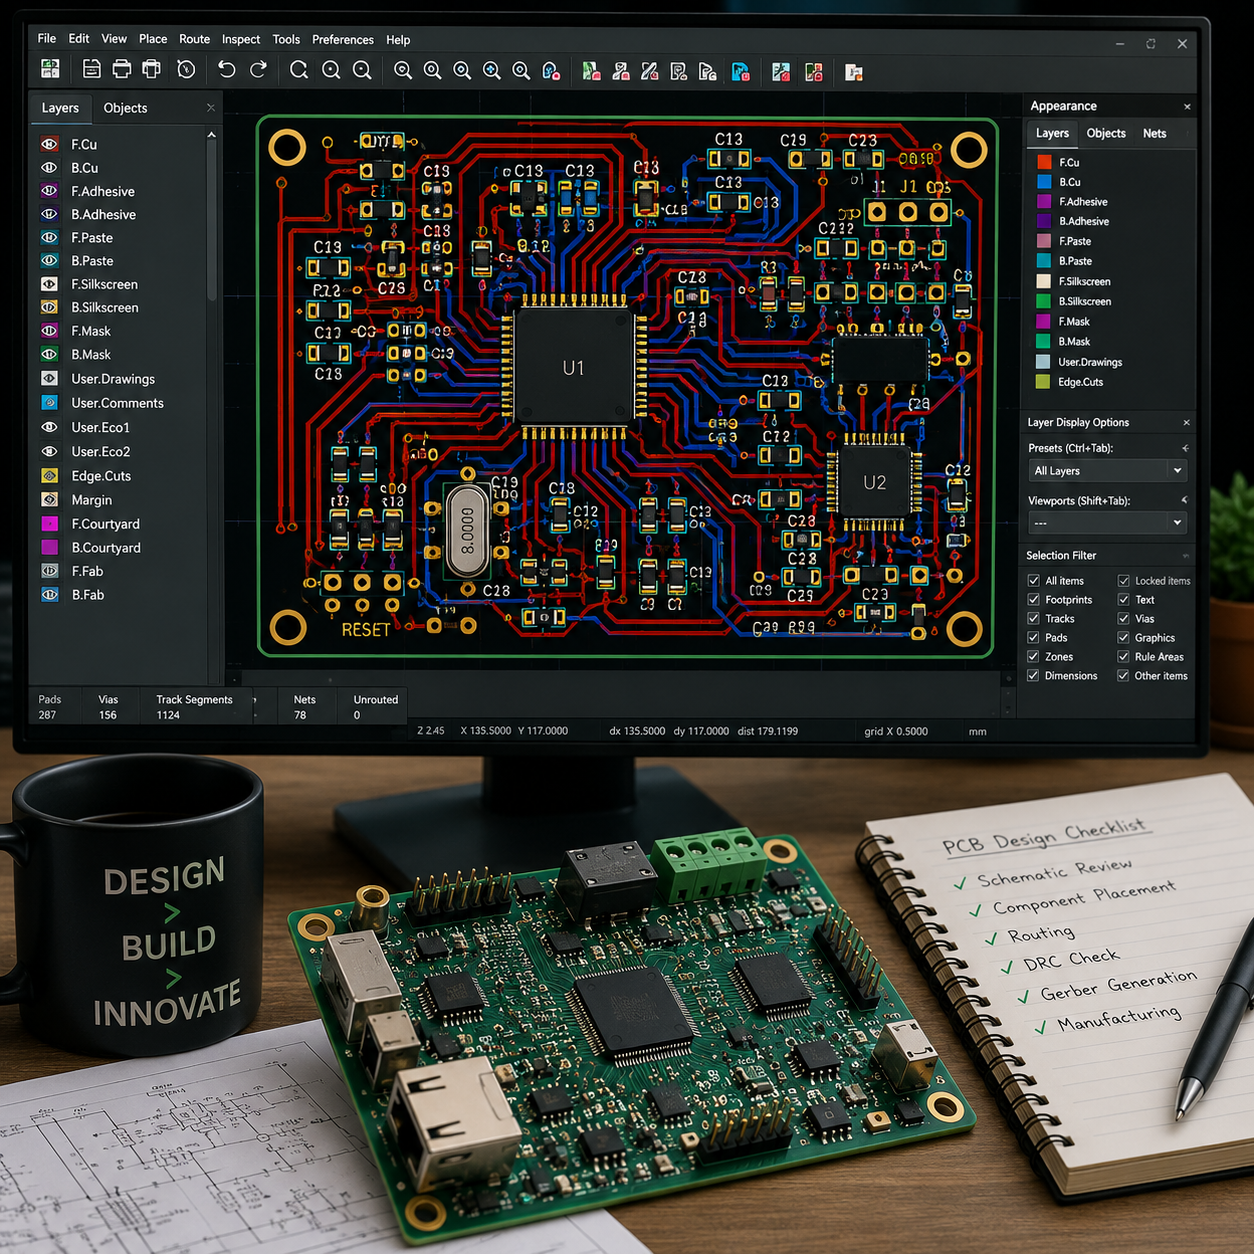Open board setup icon at toolbar start
This screenshot has width=1254, height=1254.
[x=50, y=69]
